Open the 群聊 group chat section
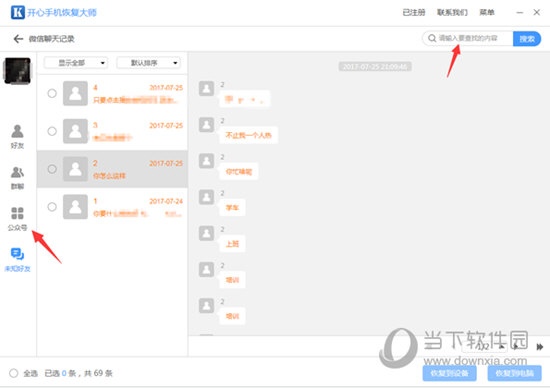 [x=17, y=178]
